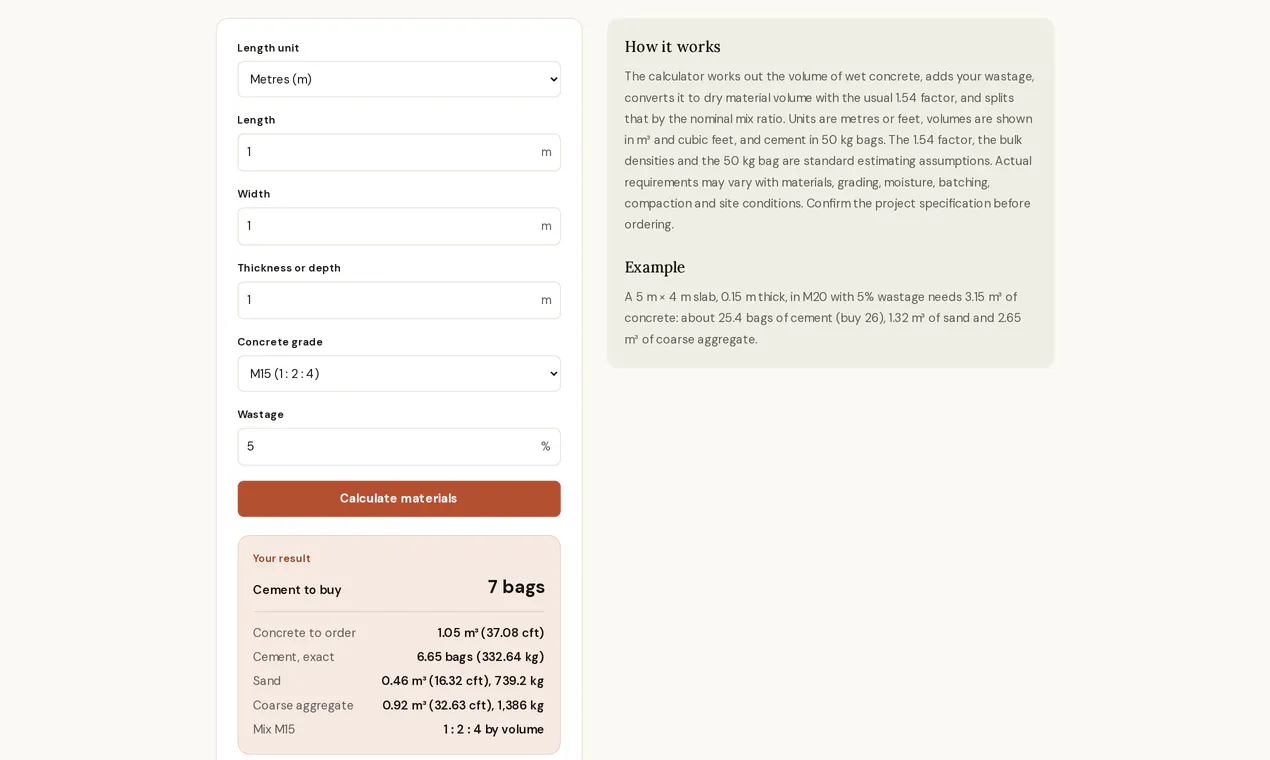
Task: Click the Sand result value
Action: coord(462,681)
